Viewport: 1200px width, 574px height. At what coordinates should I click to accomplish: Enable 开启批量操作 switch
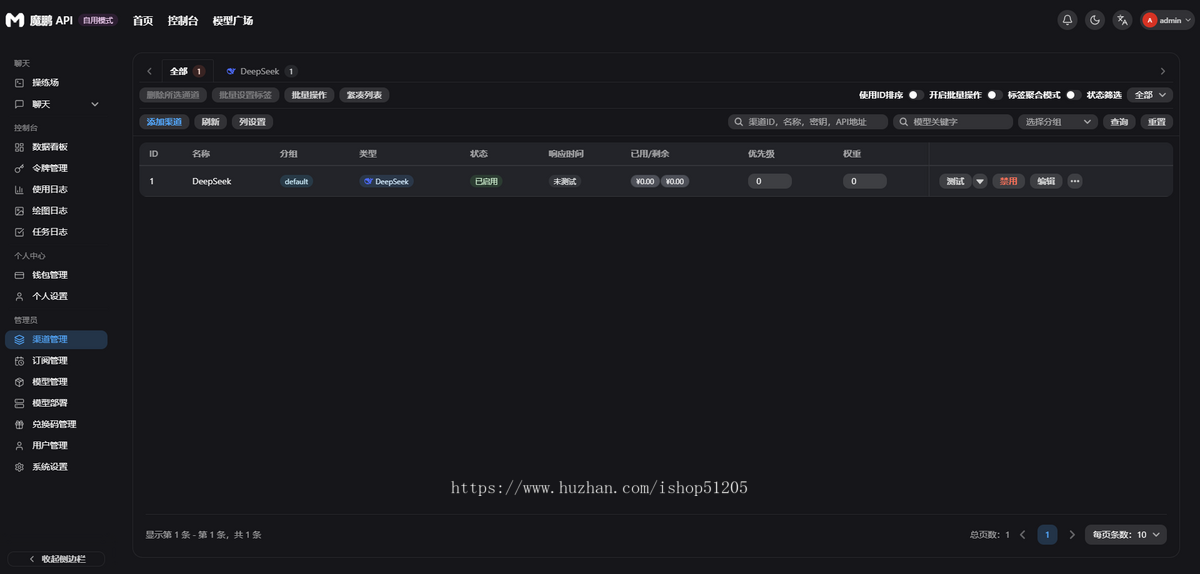click(993, 95)
